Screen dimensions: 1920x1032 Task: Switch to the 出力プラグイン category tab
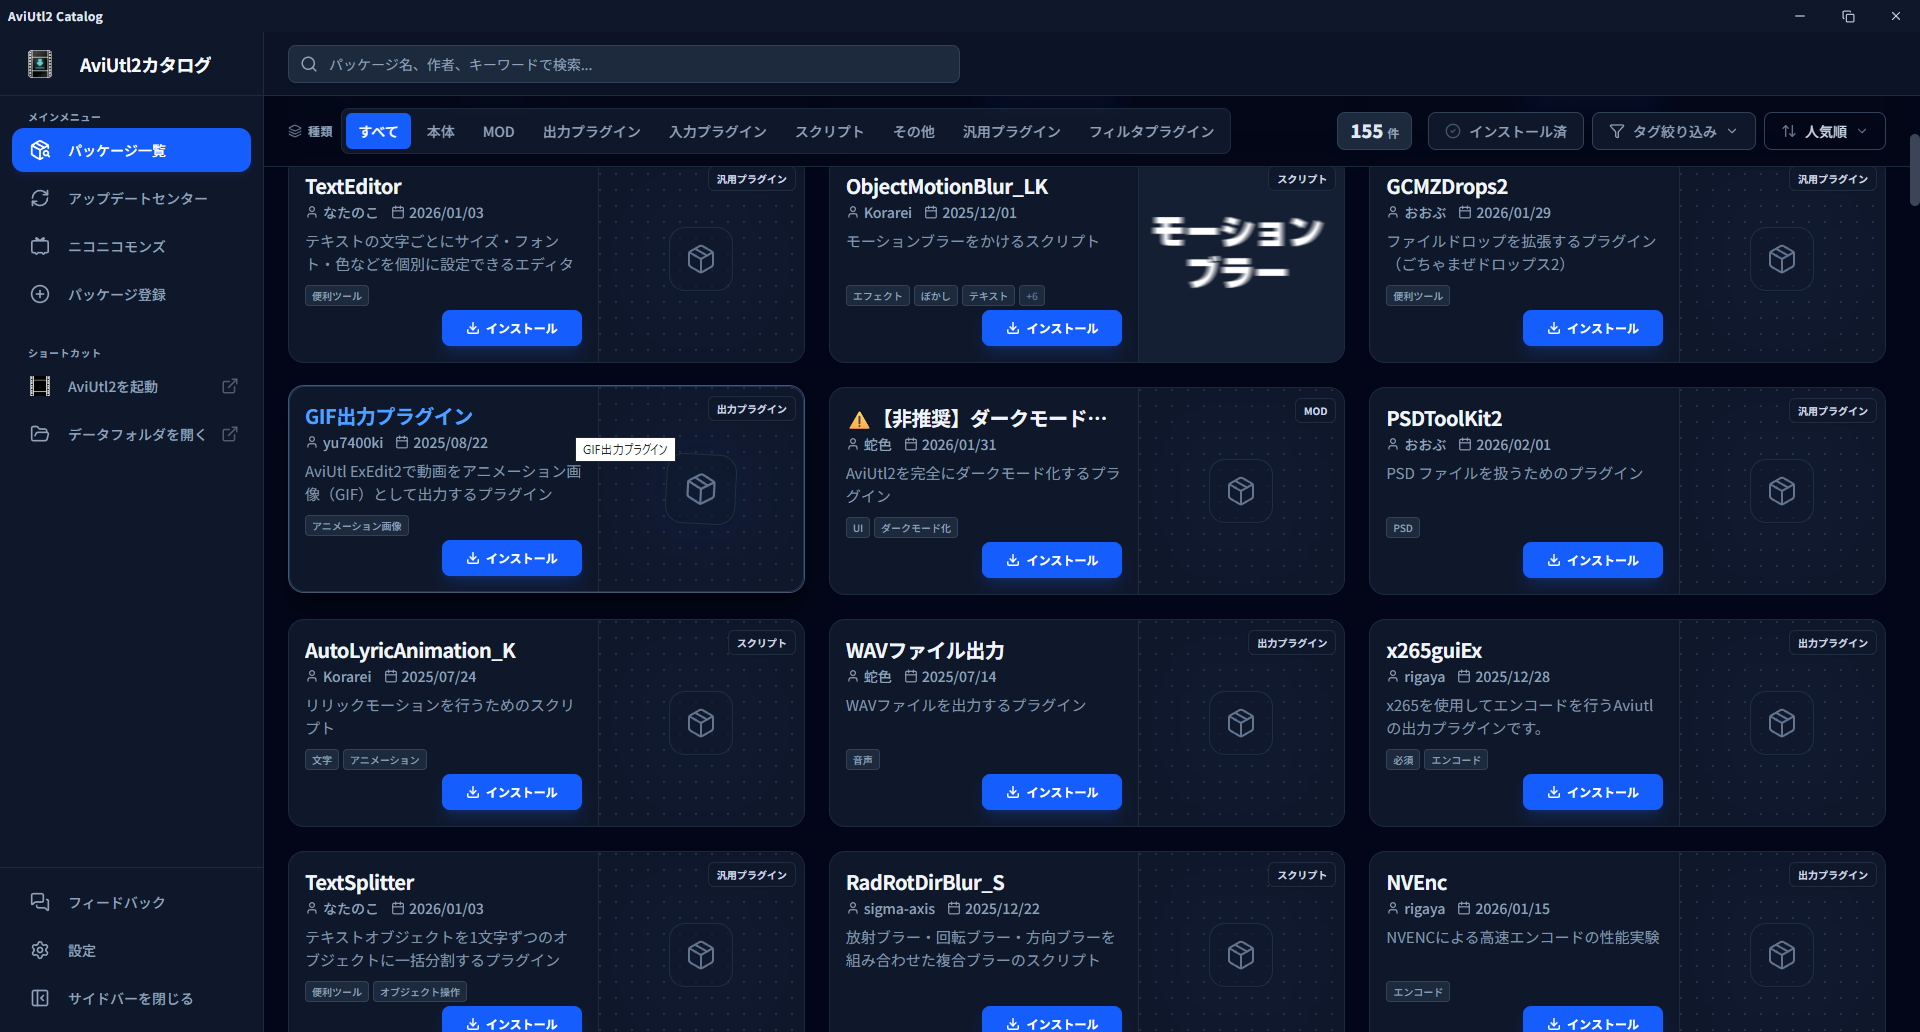(591, 131)
